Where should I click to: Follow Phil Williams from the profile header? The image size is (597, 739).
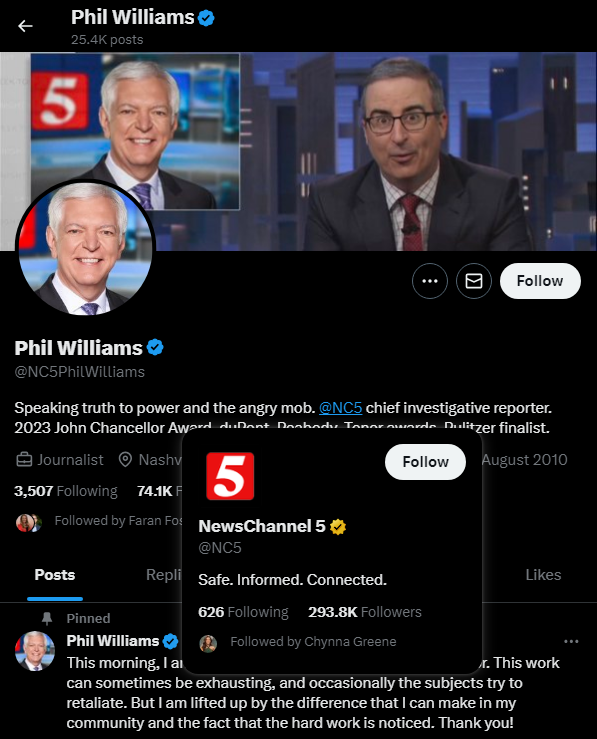tap(540, 281)
